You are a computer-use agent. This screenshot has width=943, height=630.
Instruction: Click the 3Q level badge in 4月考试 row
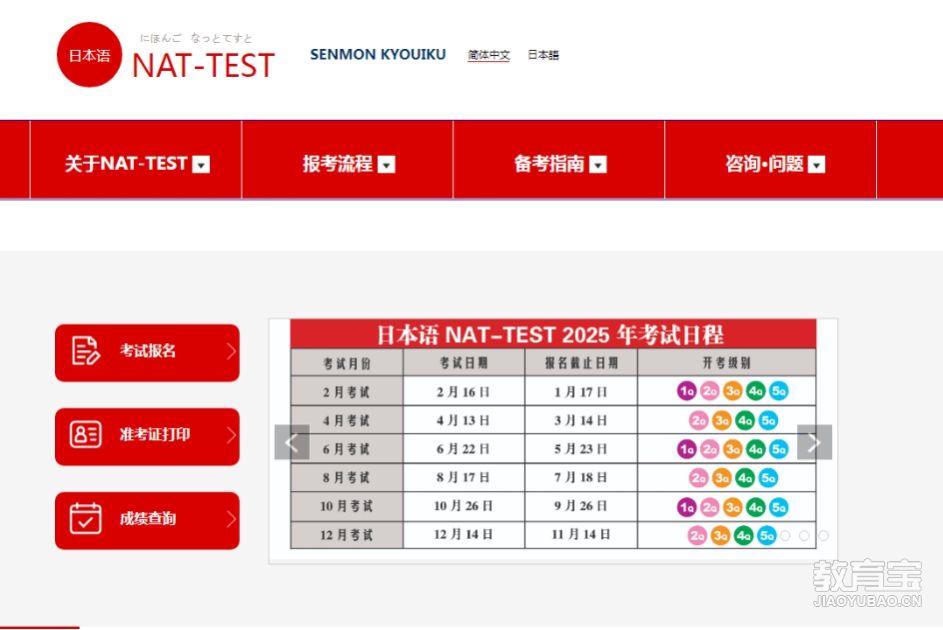[722, 420]
